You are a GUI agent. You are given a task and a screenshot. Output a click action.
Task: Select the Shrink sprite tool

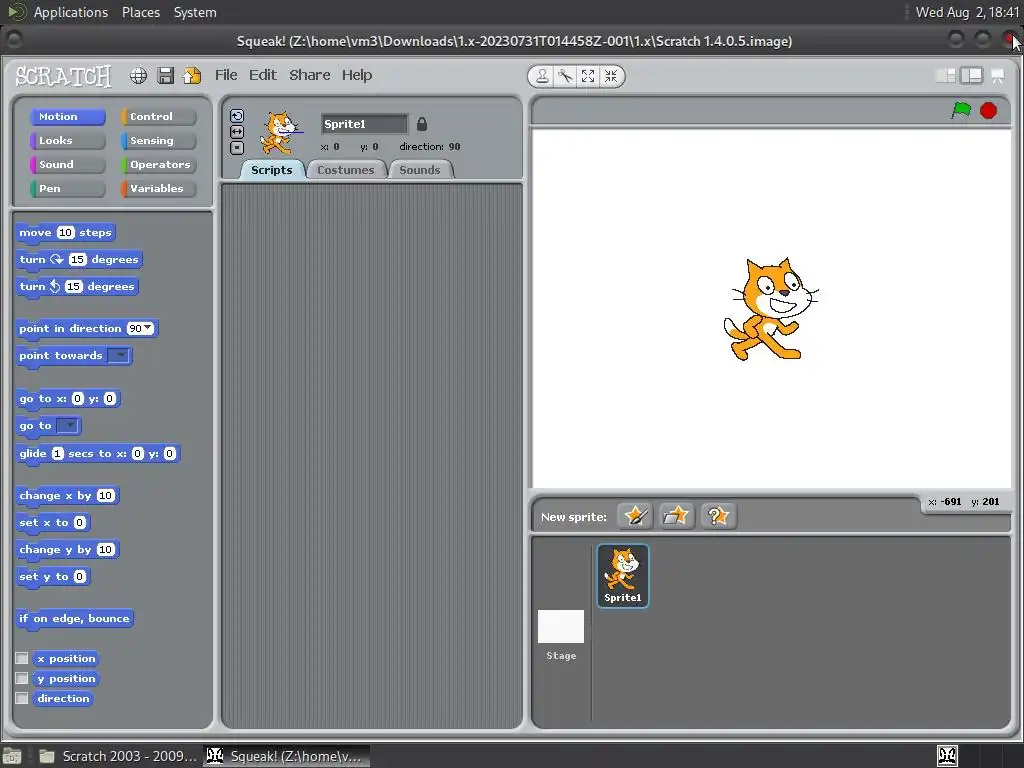pos(611,76)
